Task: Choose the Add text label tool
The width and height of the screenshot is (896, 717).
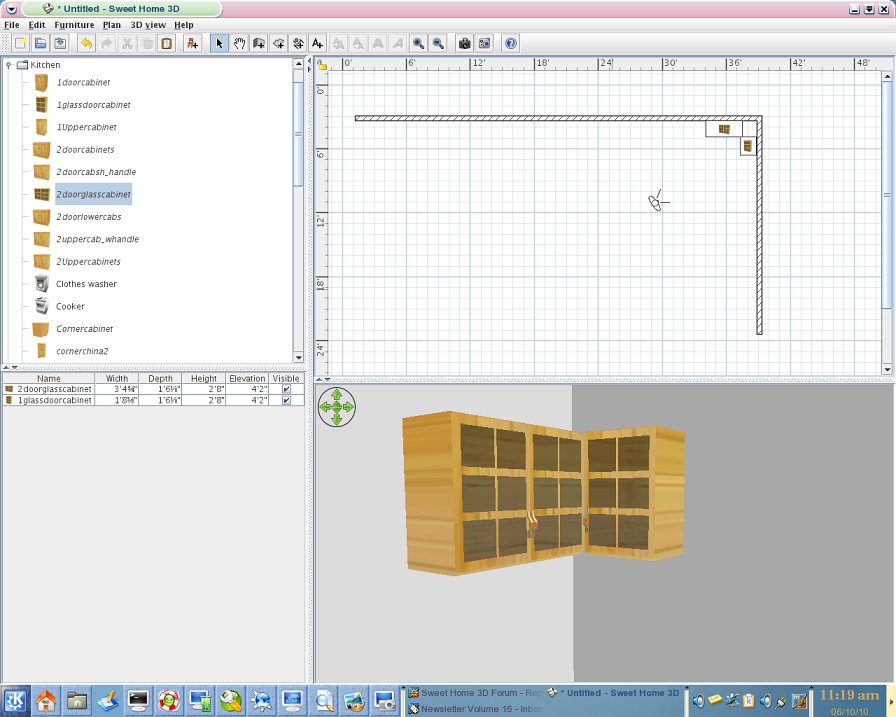Action: point(317,44)
